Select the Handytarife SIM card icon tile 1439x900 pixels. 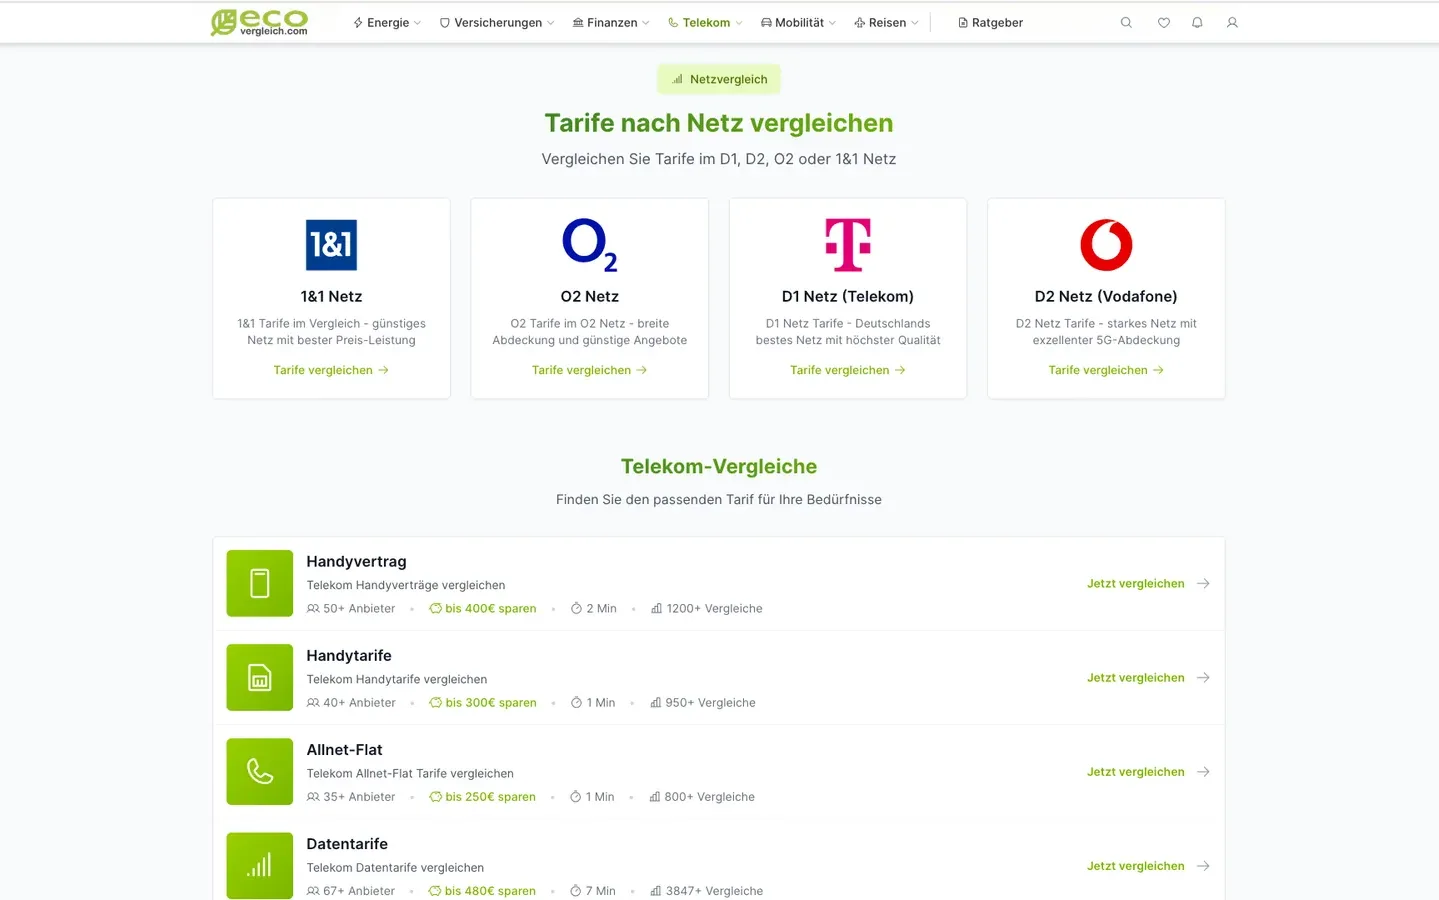coord(260,677)
